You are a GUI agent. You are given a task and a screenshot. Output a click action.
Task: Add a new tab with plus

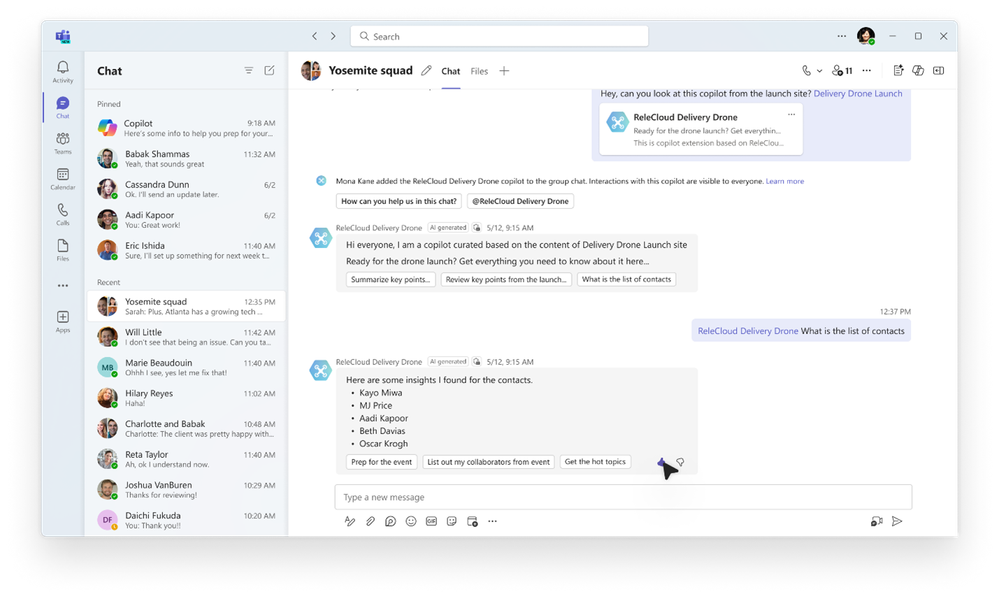tap(504, 71)
